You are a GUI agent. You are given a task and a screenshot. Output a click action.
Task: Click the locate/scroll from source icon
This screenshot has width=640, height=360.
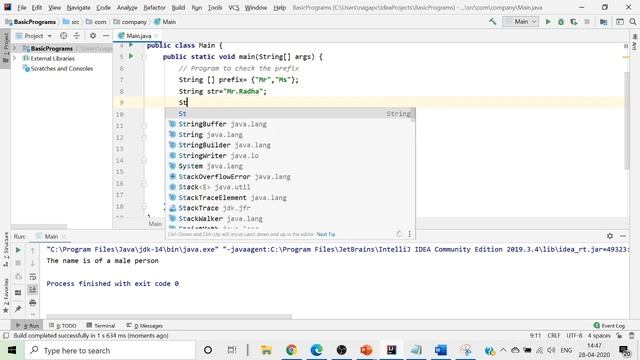pyautogui.click(x=63, y=36)
